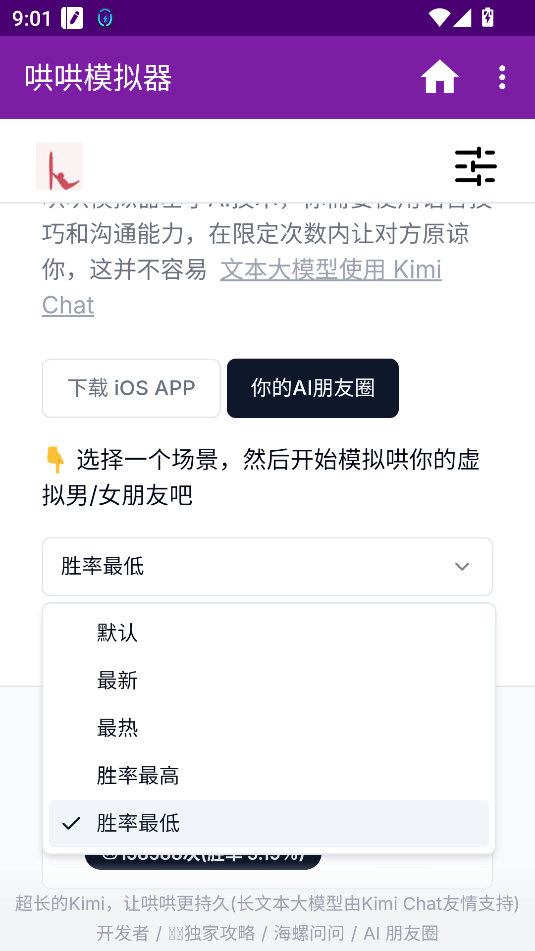Choose 默认 from the sort list
Screen dimensions: 535x951
[269, 633]
